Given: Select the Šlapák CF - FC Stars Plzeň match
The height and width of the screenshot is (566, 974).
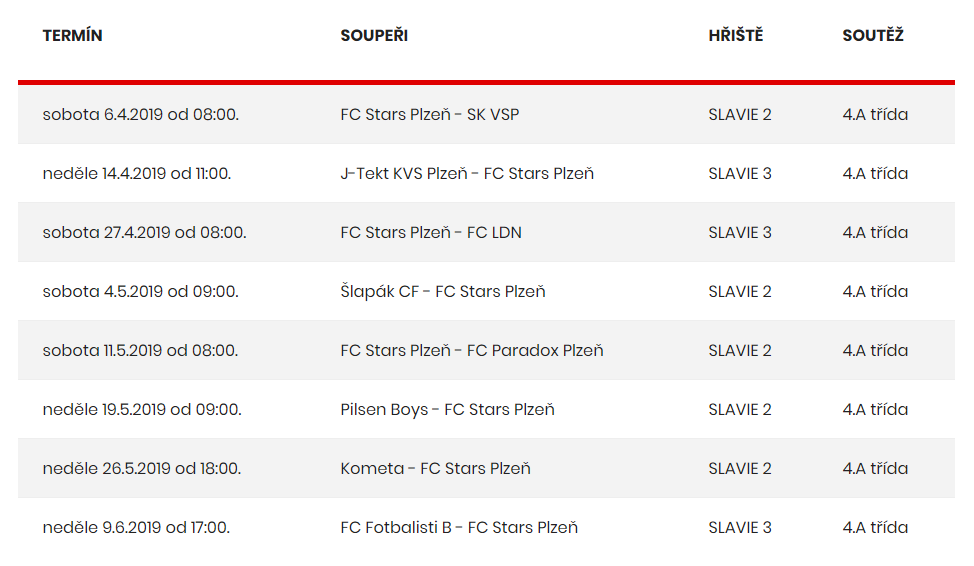Looking at the screenshot, I should click(x=443, y=291).
